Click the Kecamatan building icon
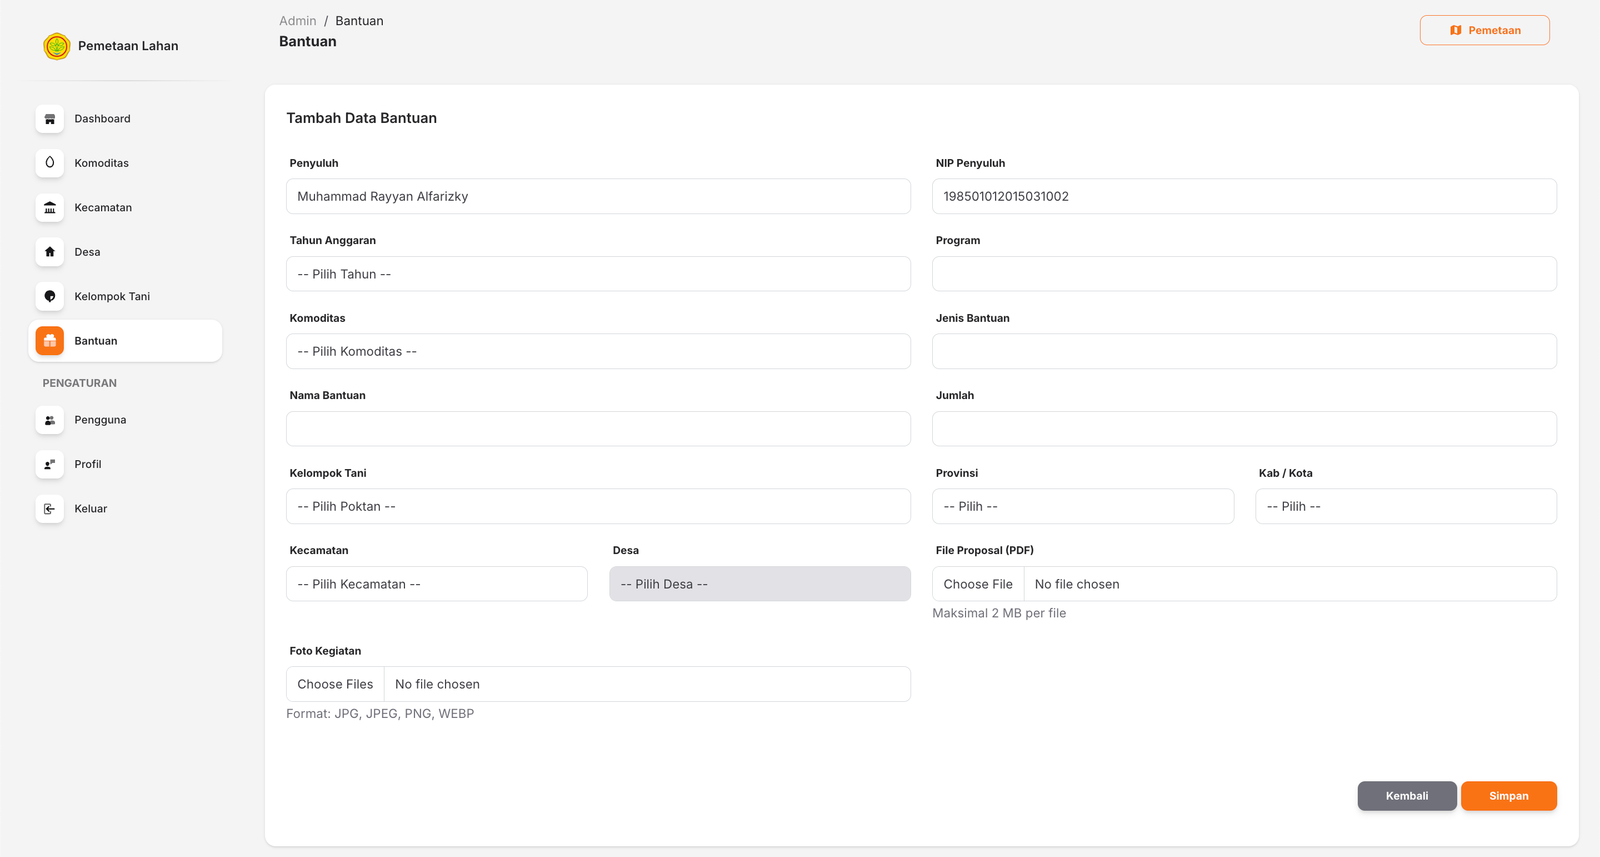Image resolution: width=1600 pixels, height=857 pixels. click(x=50, y=208)
